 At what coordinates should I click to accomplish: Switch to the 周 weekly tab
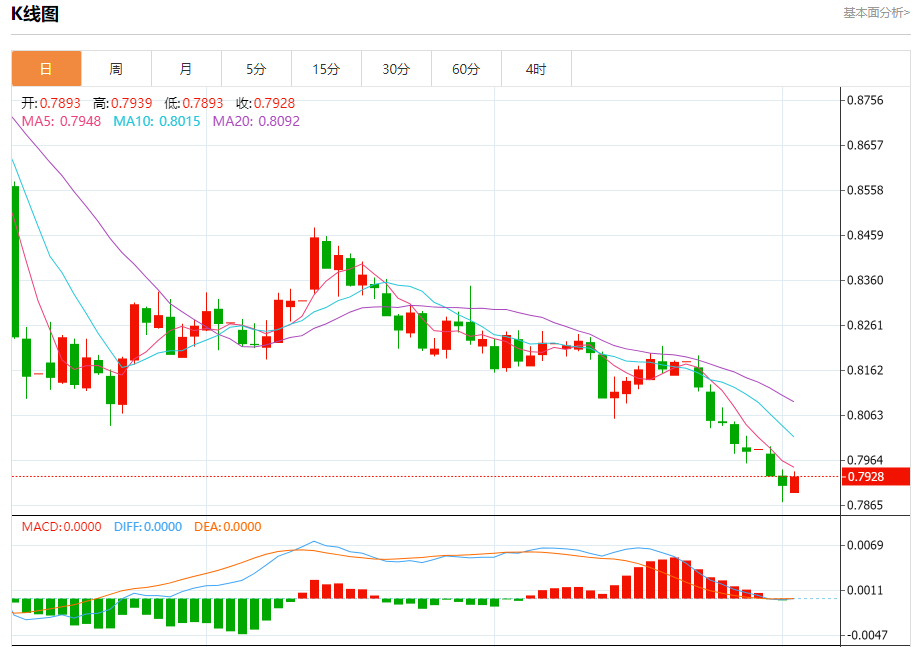click(x=117, y=69)
